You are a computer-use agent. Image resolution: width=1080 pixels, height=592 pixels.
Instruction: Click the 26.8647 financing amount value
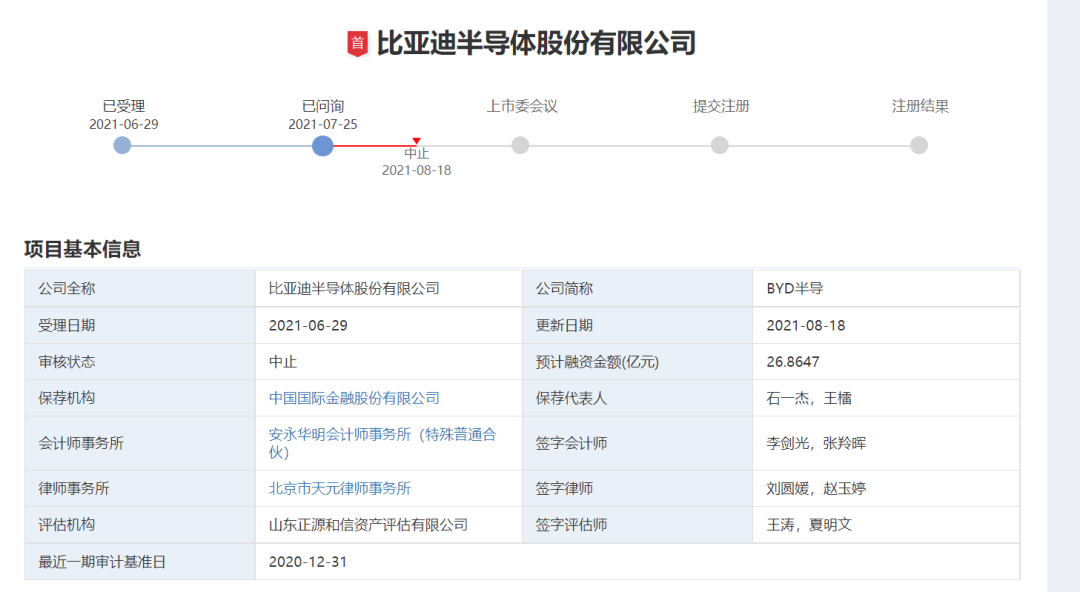(793, 362)
